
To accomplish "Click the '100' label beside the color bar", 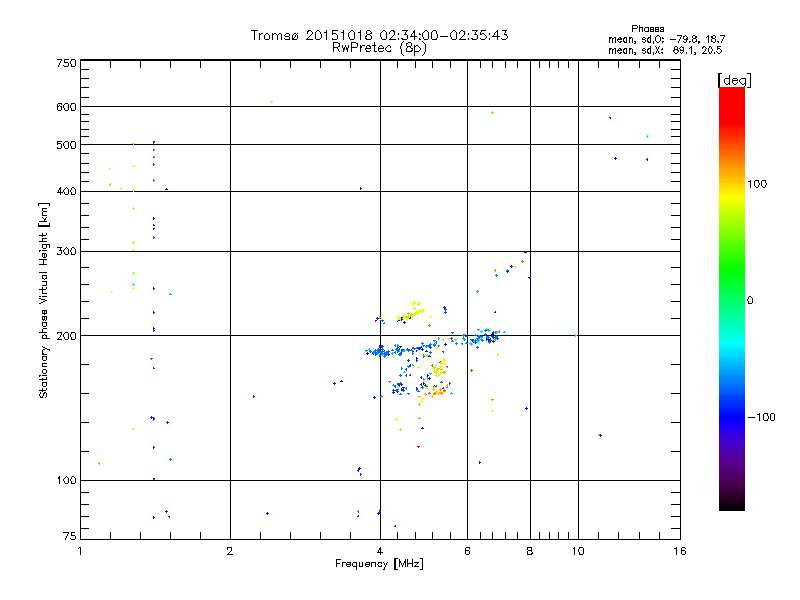I will click(757, 184).
